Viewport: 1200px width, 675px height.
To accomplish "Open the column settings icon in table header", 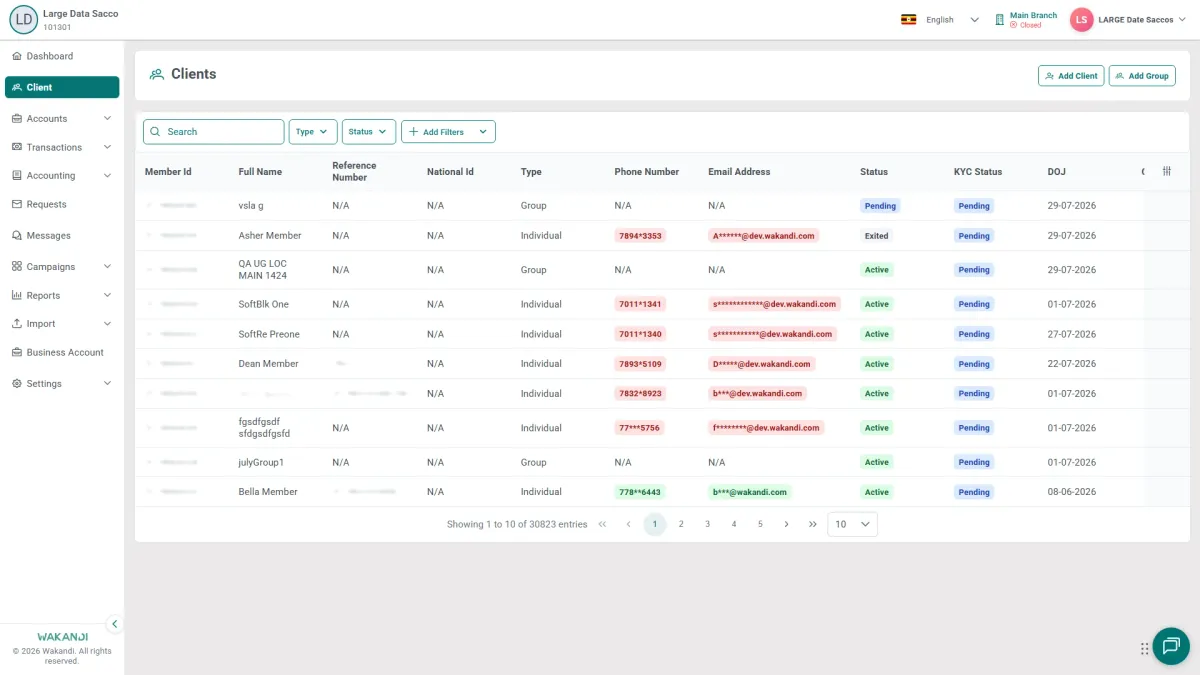I will pos(1167,171).
